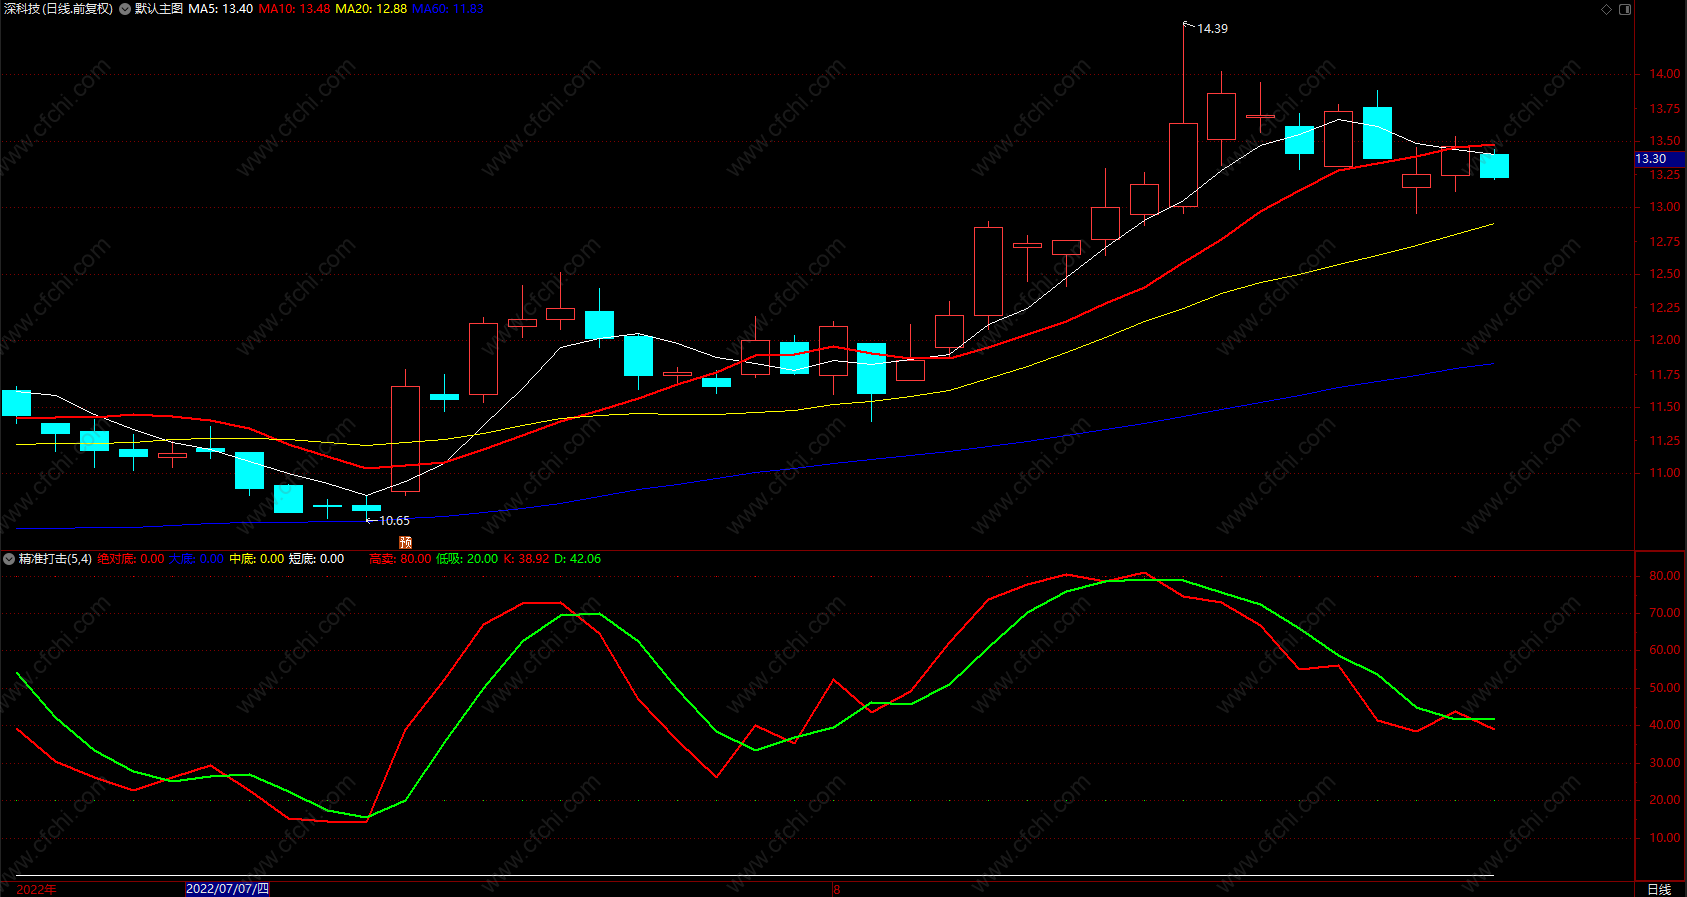Click the 2022/07/07/四 date marker on timeline
This screenshot has width=1687, height=897.
(228, 889)
